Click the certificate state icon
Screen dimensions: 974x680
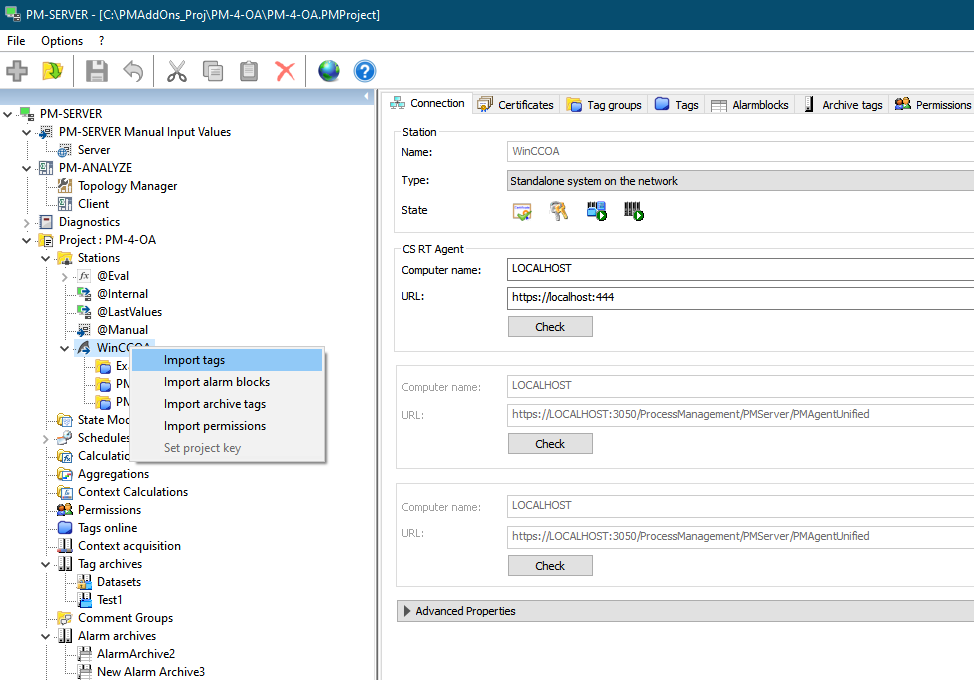point(522,211)
